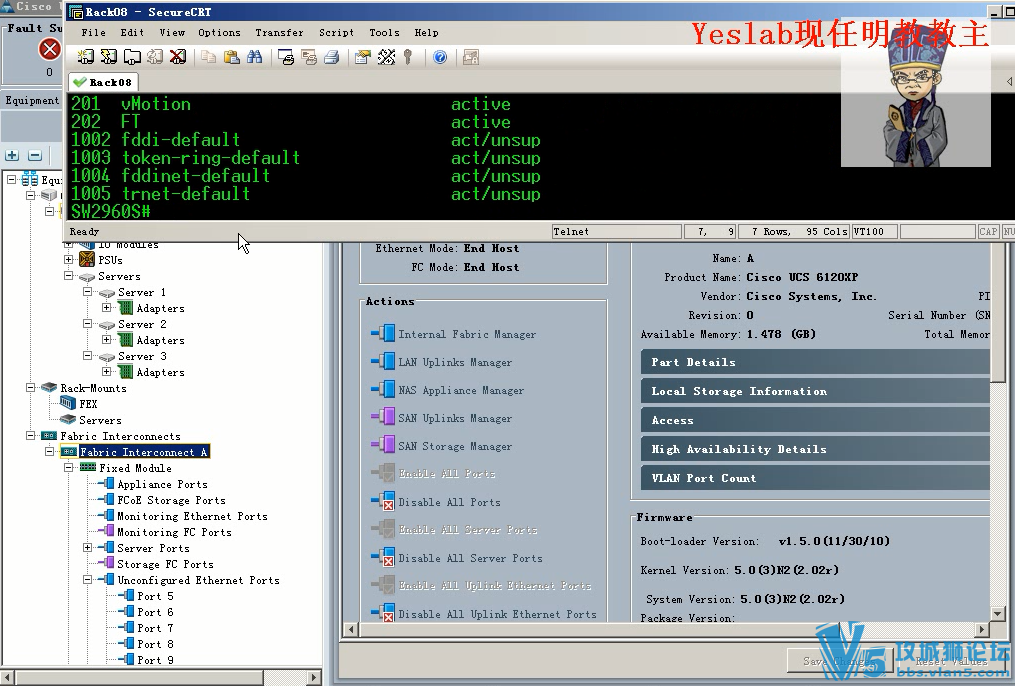Screen dimensions: 1015x686
Task: Open the Script menu
Action: [x=336, y=32]
